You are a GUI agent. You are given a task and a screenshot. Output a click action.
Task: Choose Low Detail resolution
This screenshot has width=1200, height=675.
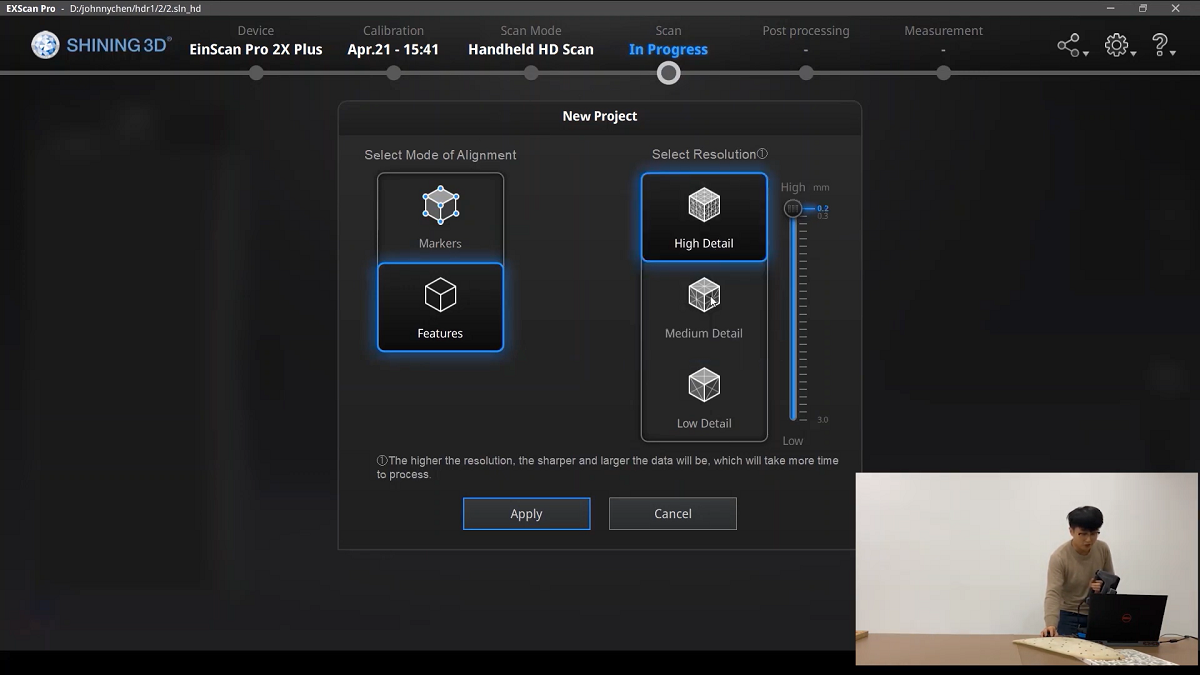(704, 397)
